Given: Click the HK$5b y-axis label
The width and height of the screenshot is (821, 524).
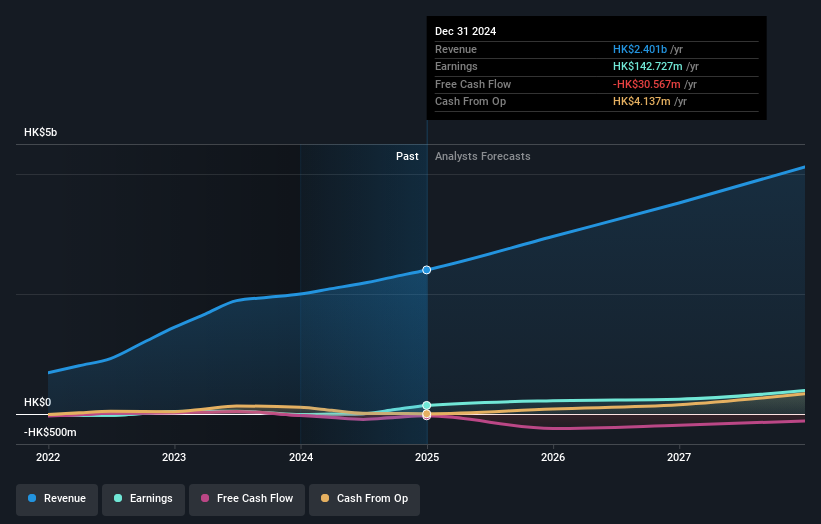Looking at the screenshot, I should click(x=41, y=133).
